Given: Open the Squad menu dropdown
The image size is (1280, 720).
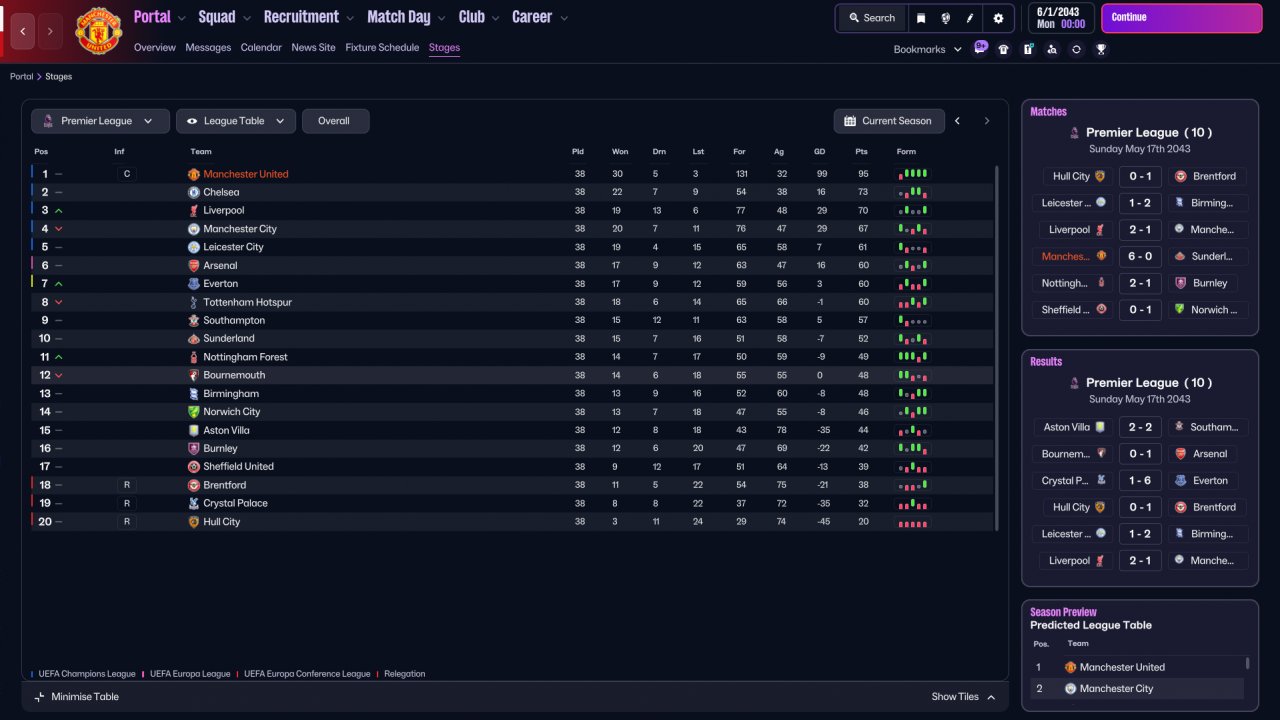Looking at the screenshot, I should [224, 17].
